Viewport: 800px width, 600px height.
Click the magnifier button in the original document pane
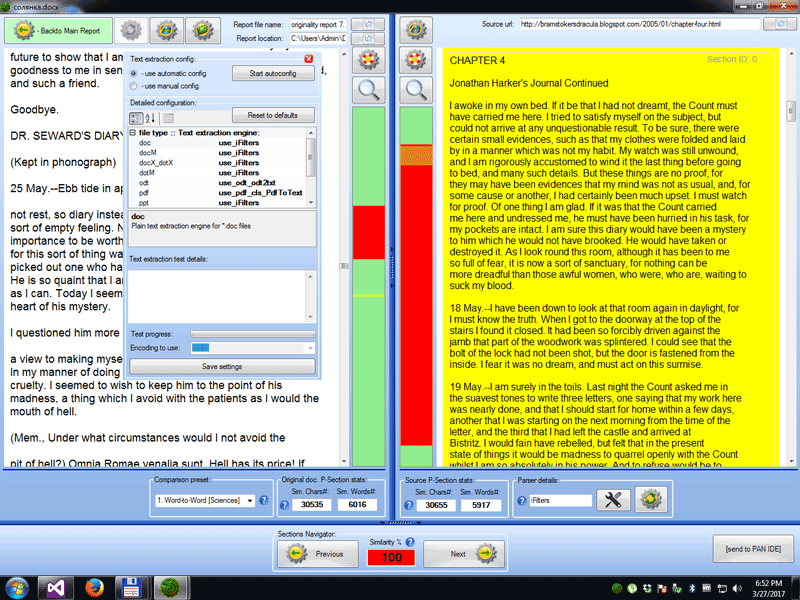pyautogui.click(x=368, y=90)
